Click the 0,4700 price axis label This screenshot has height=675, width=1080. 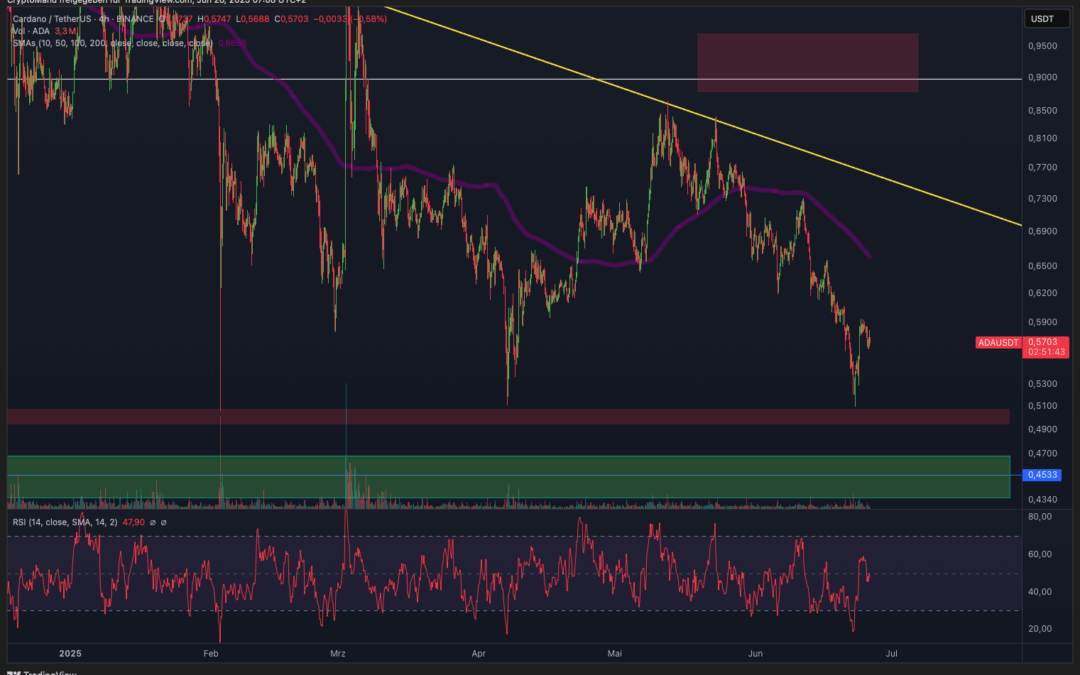pos(1042,453)
